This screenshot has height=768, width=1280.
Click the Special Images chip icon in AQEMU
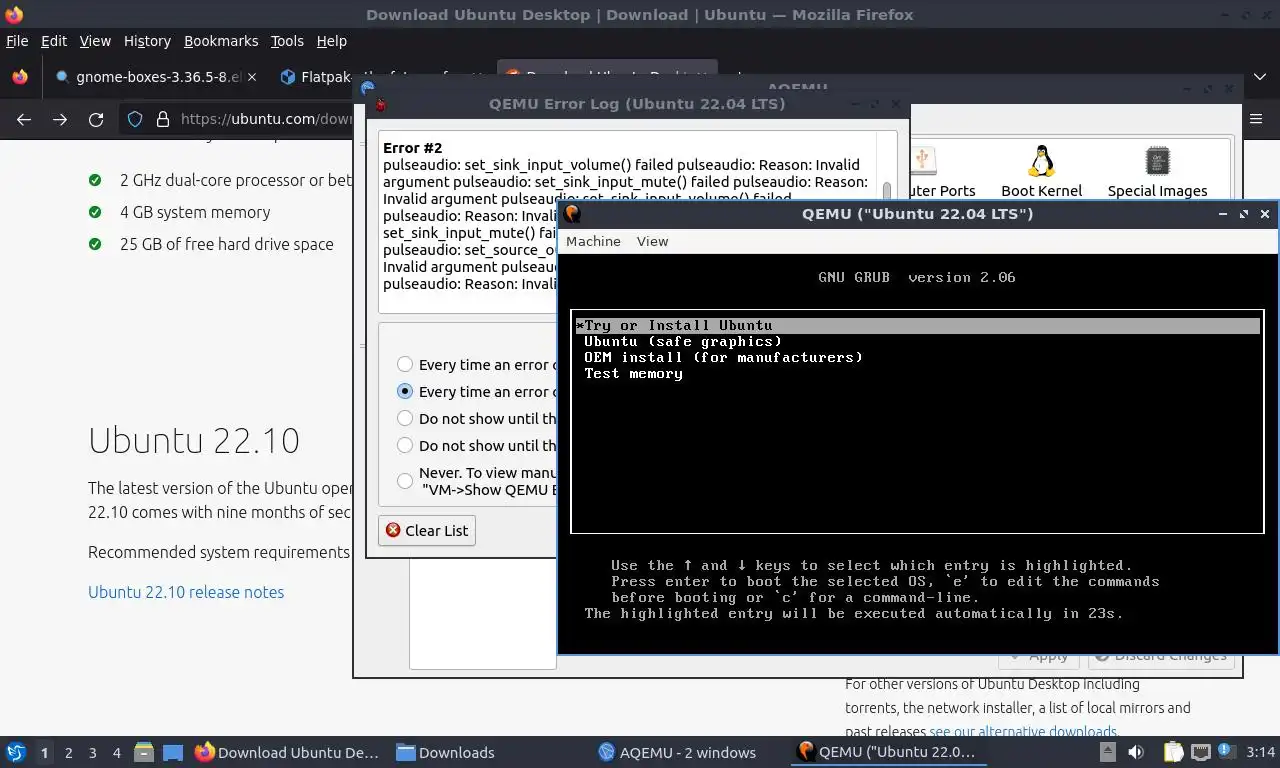point(1157,161)
